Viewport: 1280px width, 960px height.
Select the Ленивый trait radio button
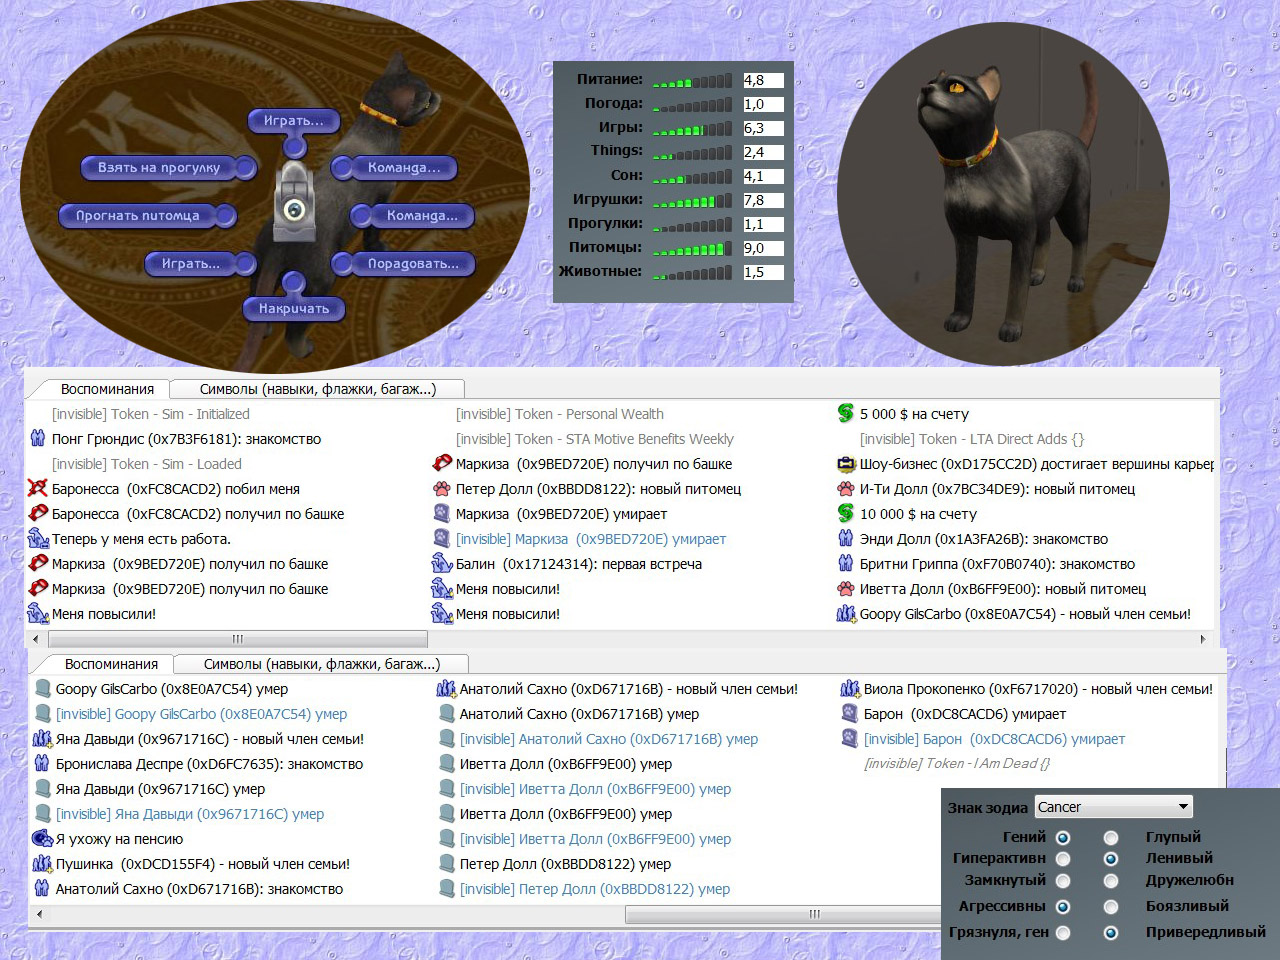[x=1111, y=859]
